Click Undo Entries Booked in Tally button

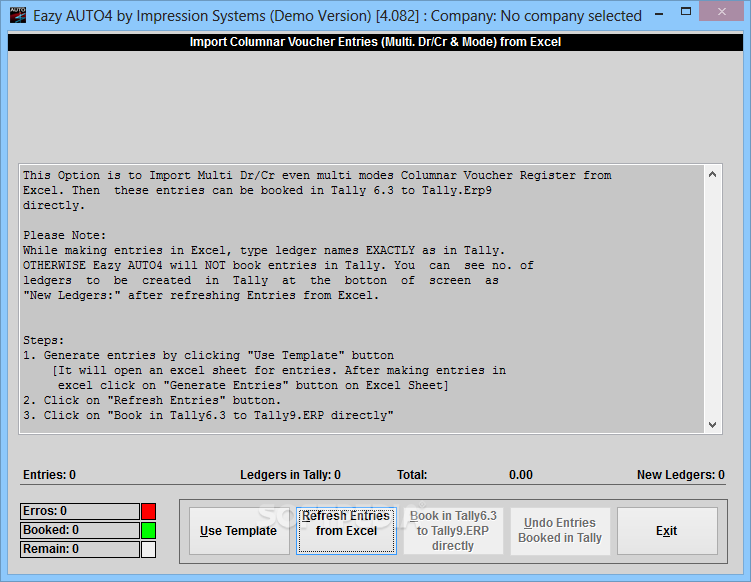tap(560, 531)
